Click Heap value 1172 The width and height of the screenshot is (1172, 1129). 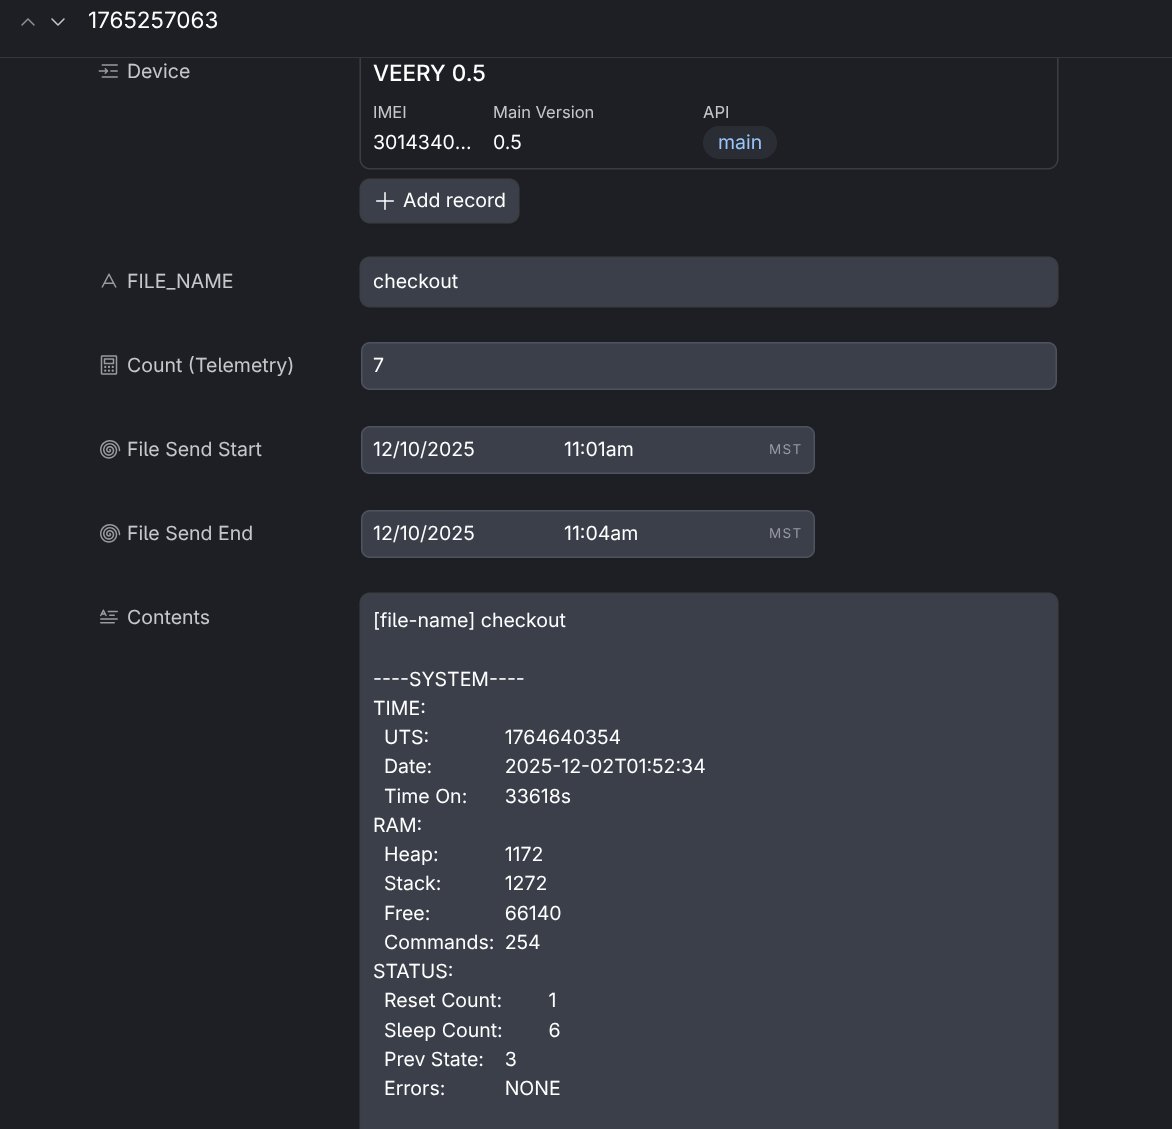click(524, 854)
